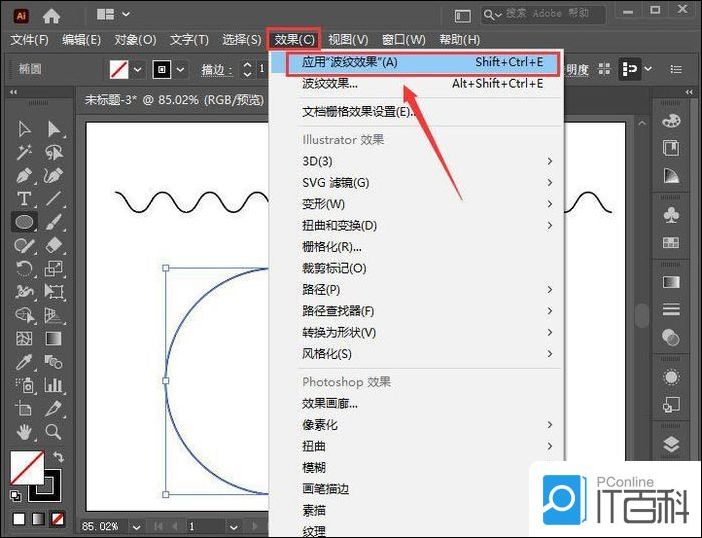Select the Line Segment tool
The image size is (702, 538).
pyautogui.click(x=54, y=199)
